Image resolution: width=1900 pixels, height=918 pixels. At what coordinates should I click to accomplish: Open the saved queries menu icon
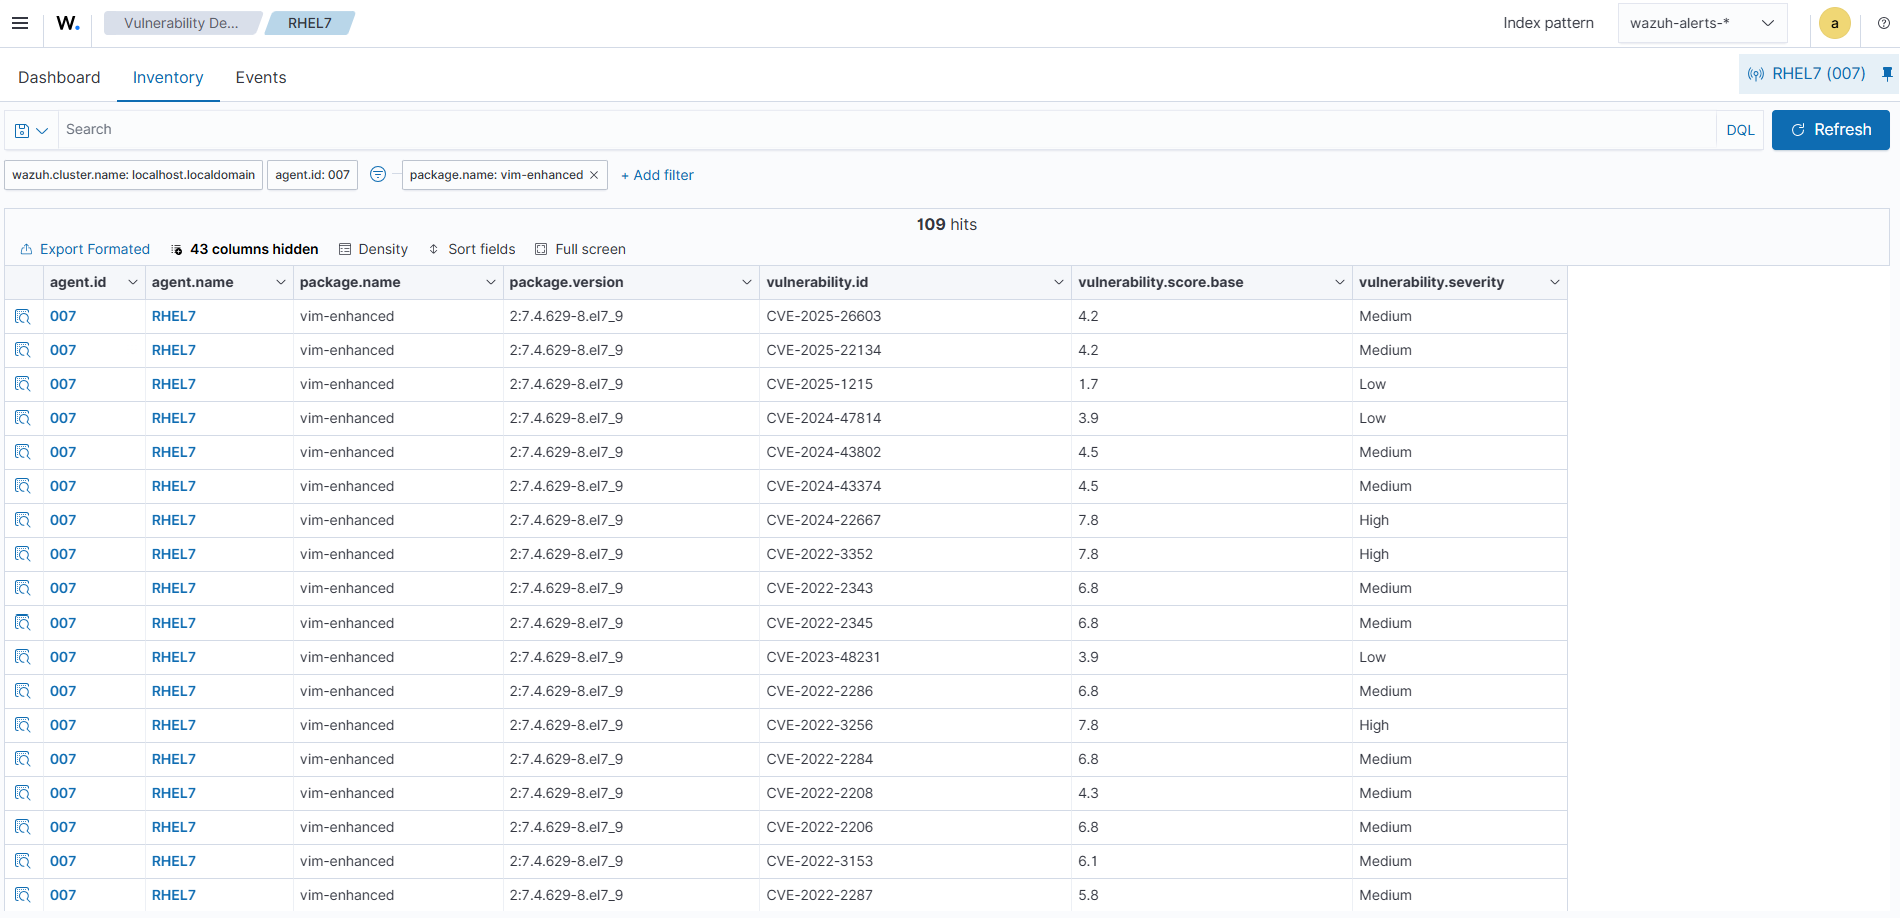tap(31, 130)
